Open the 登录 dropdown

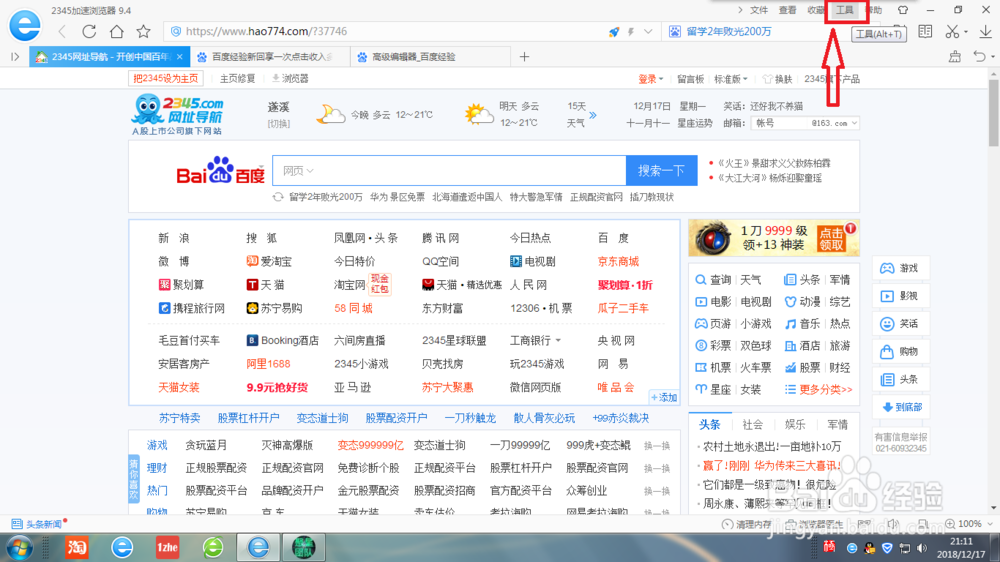coord(651,79)
